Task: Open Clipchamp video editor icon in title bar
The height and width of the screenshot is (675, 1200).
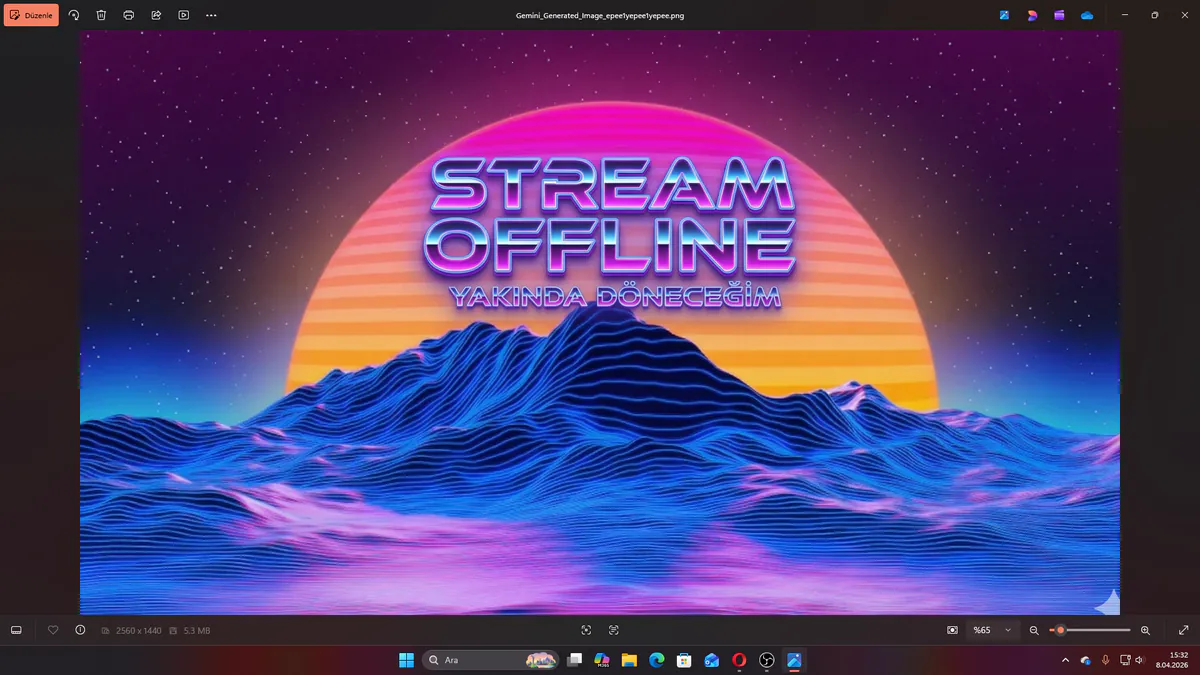Action: (x=1059, y=15)
